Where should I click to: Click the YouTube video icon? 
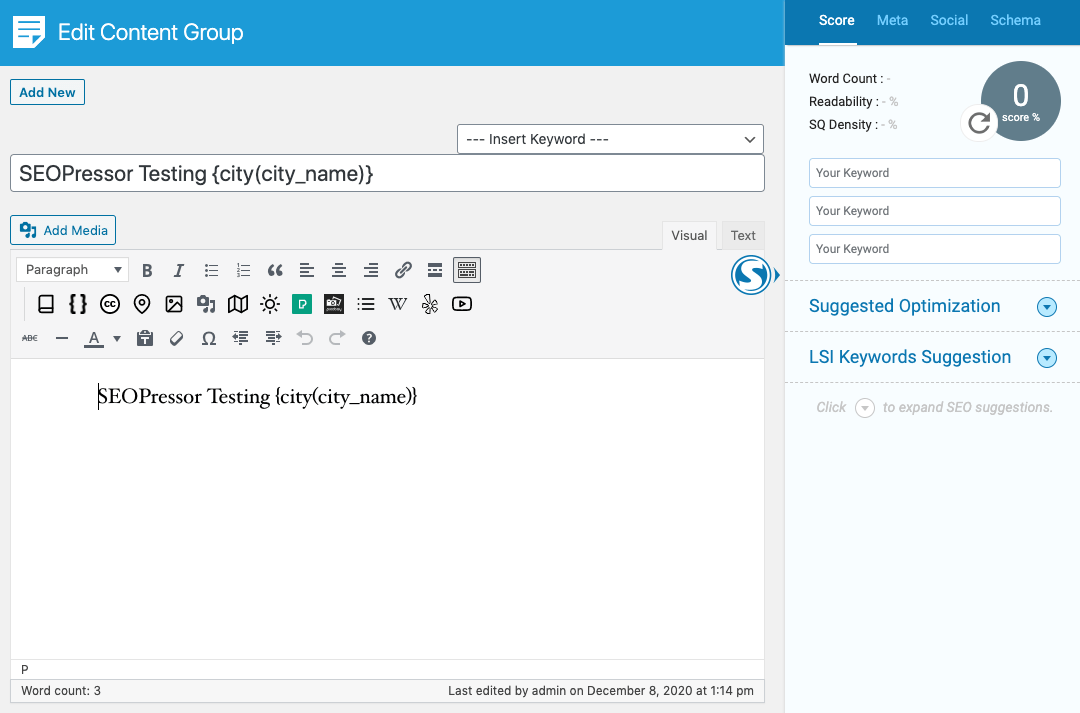click(461, 304)
